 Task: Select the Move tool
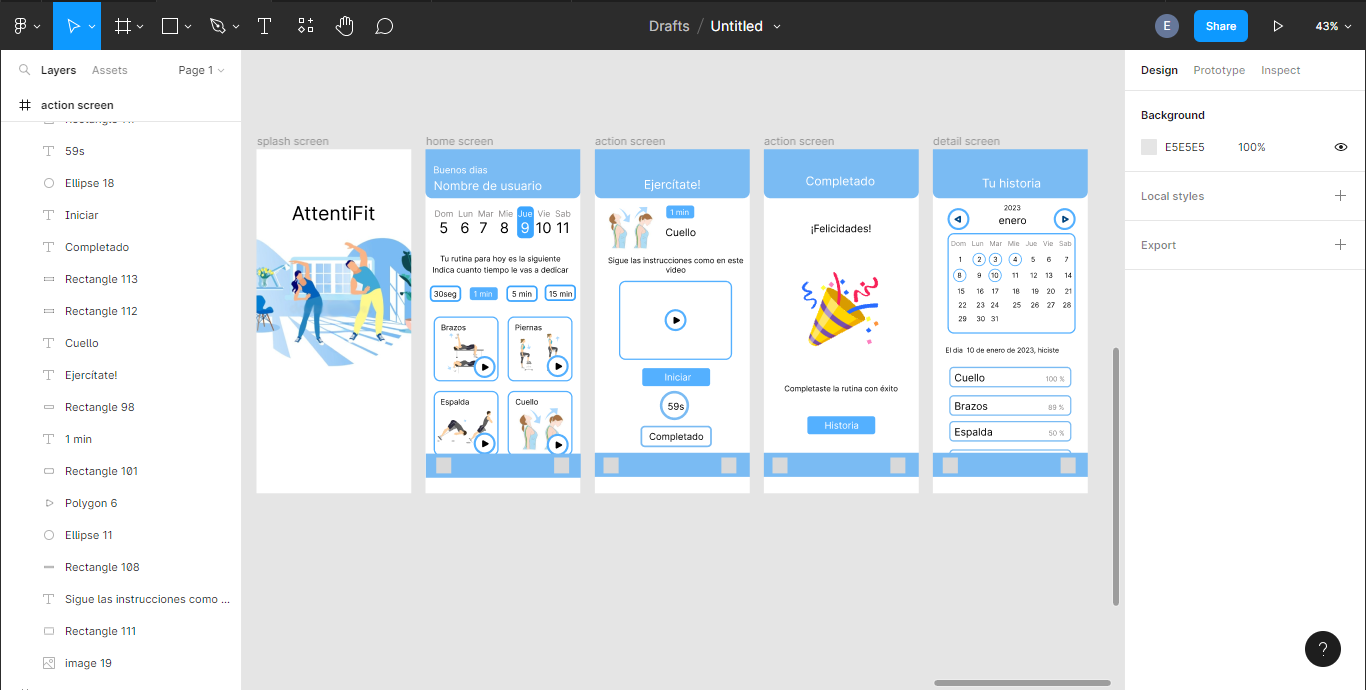[x=75, y=25]
